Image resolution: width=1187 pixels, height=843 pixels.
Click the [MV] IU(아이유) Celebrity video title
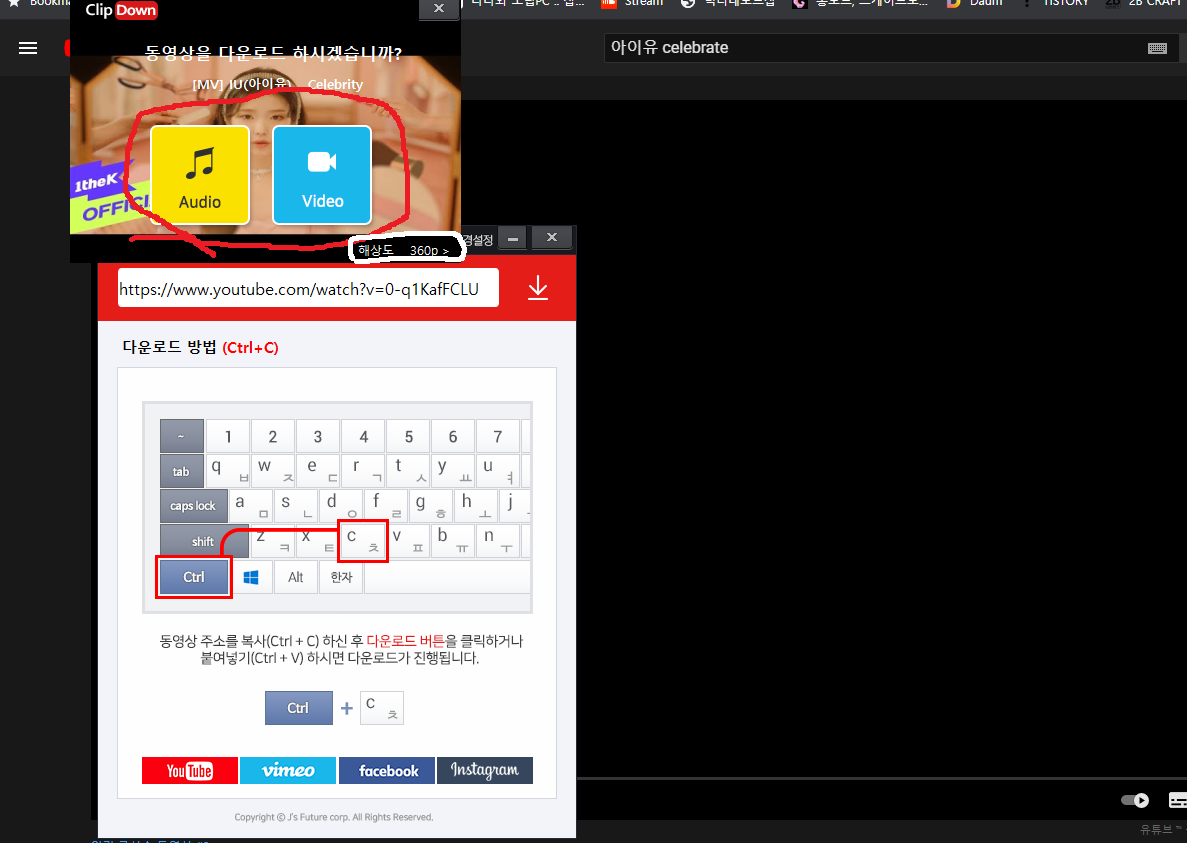click(278, 85)
